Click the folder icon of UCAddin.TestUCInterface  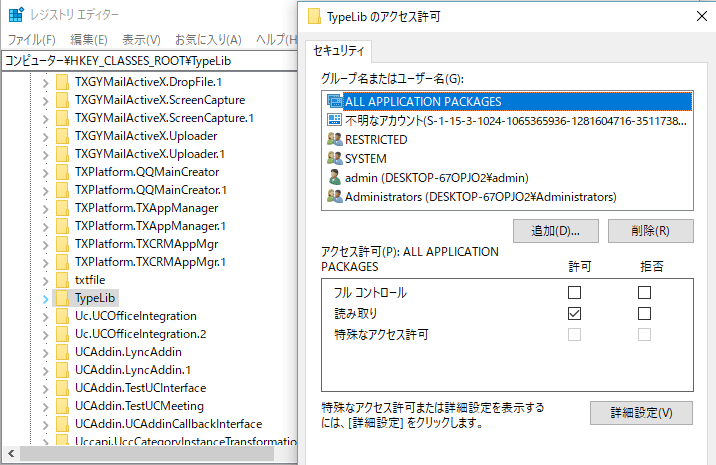tap(63, 388)
